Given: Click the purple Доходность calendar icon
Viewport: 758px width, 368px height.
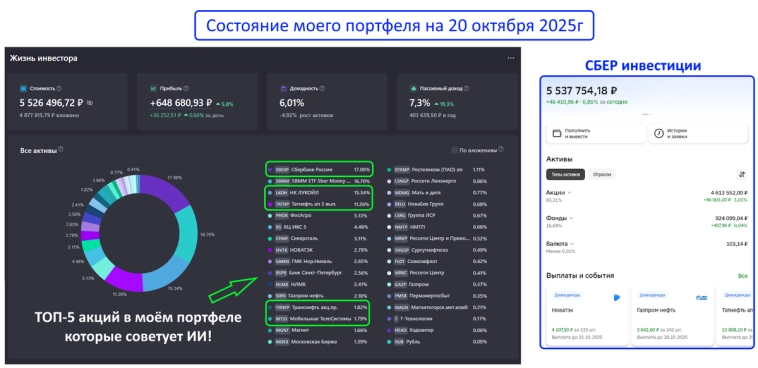Looking at the screenshot, I should point(283,88).
